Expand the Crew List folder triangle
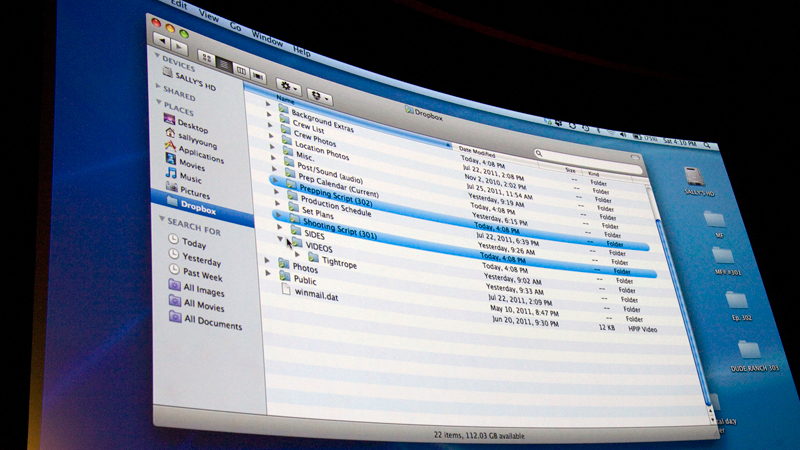Viewport: 800px width, 450px height. click(269, 114)
